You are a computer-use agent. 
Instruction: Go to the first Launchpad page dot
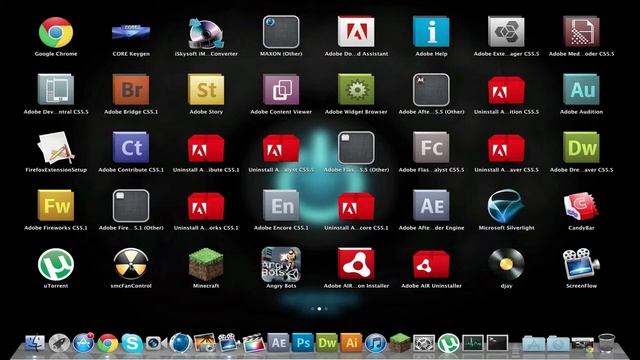pyautogui.click(x=313, y=309)
